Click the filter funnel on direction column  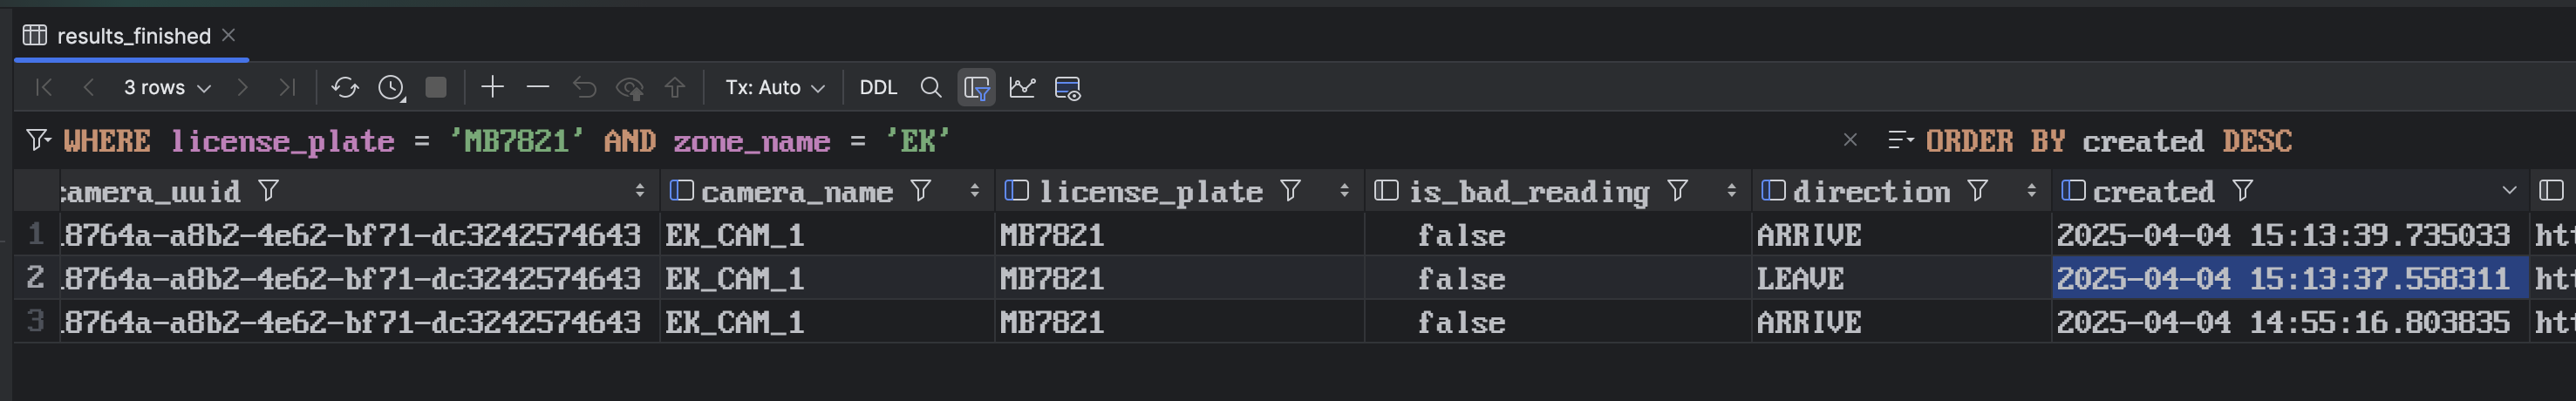(x=1978, y=190)
